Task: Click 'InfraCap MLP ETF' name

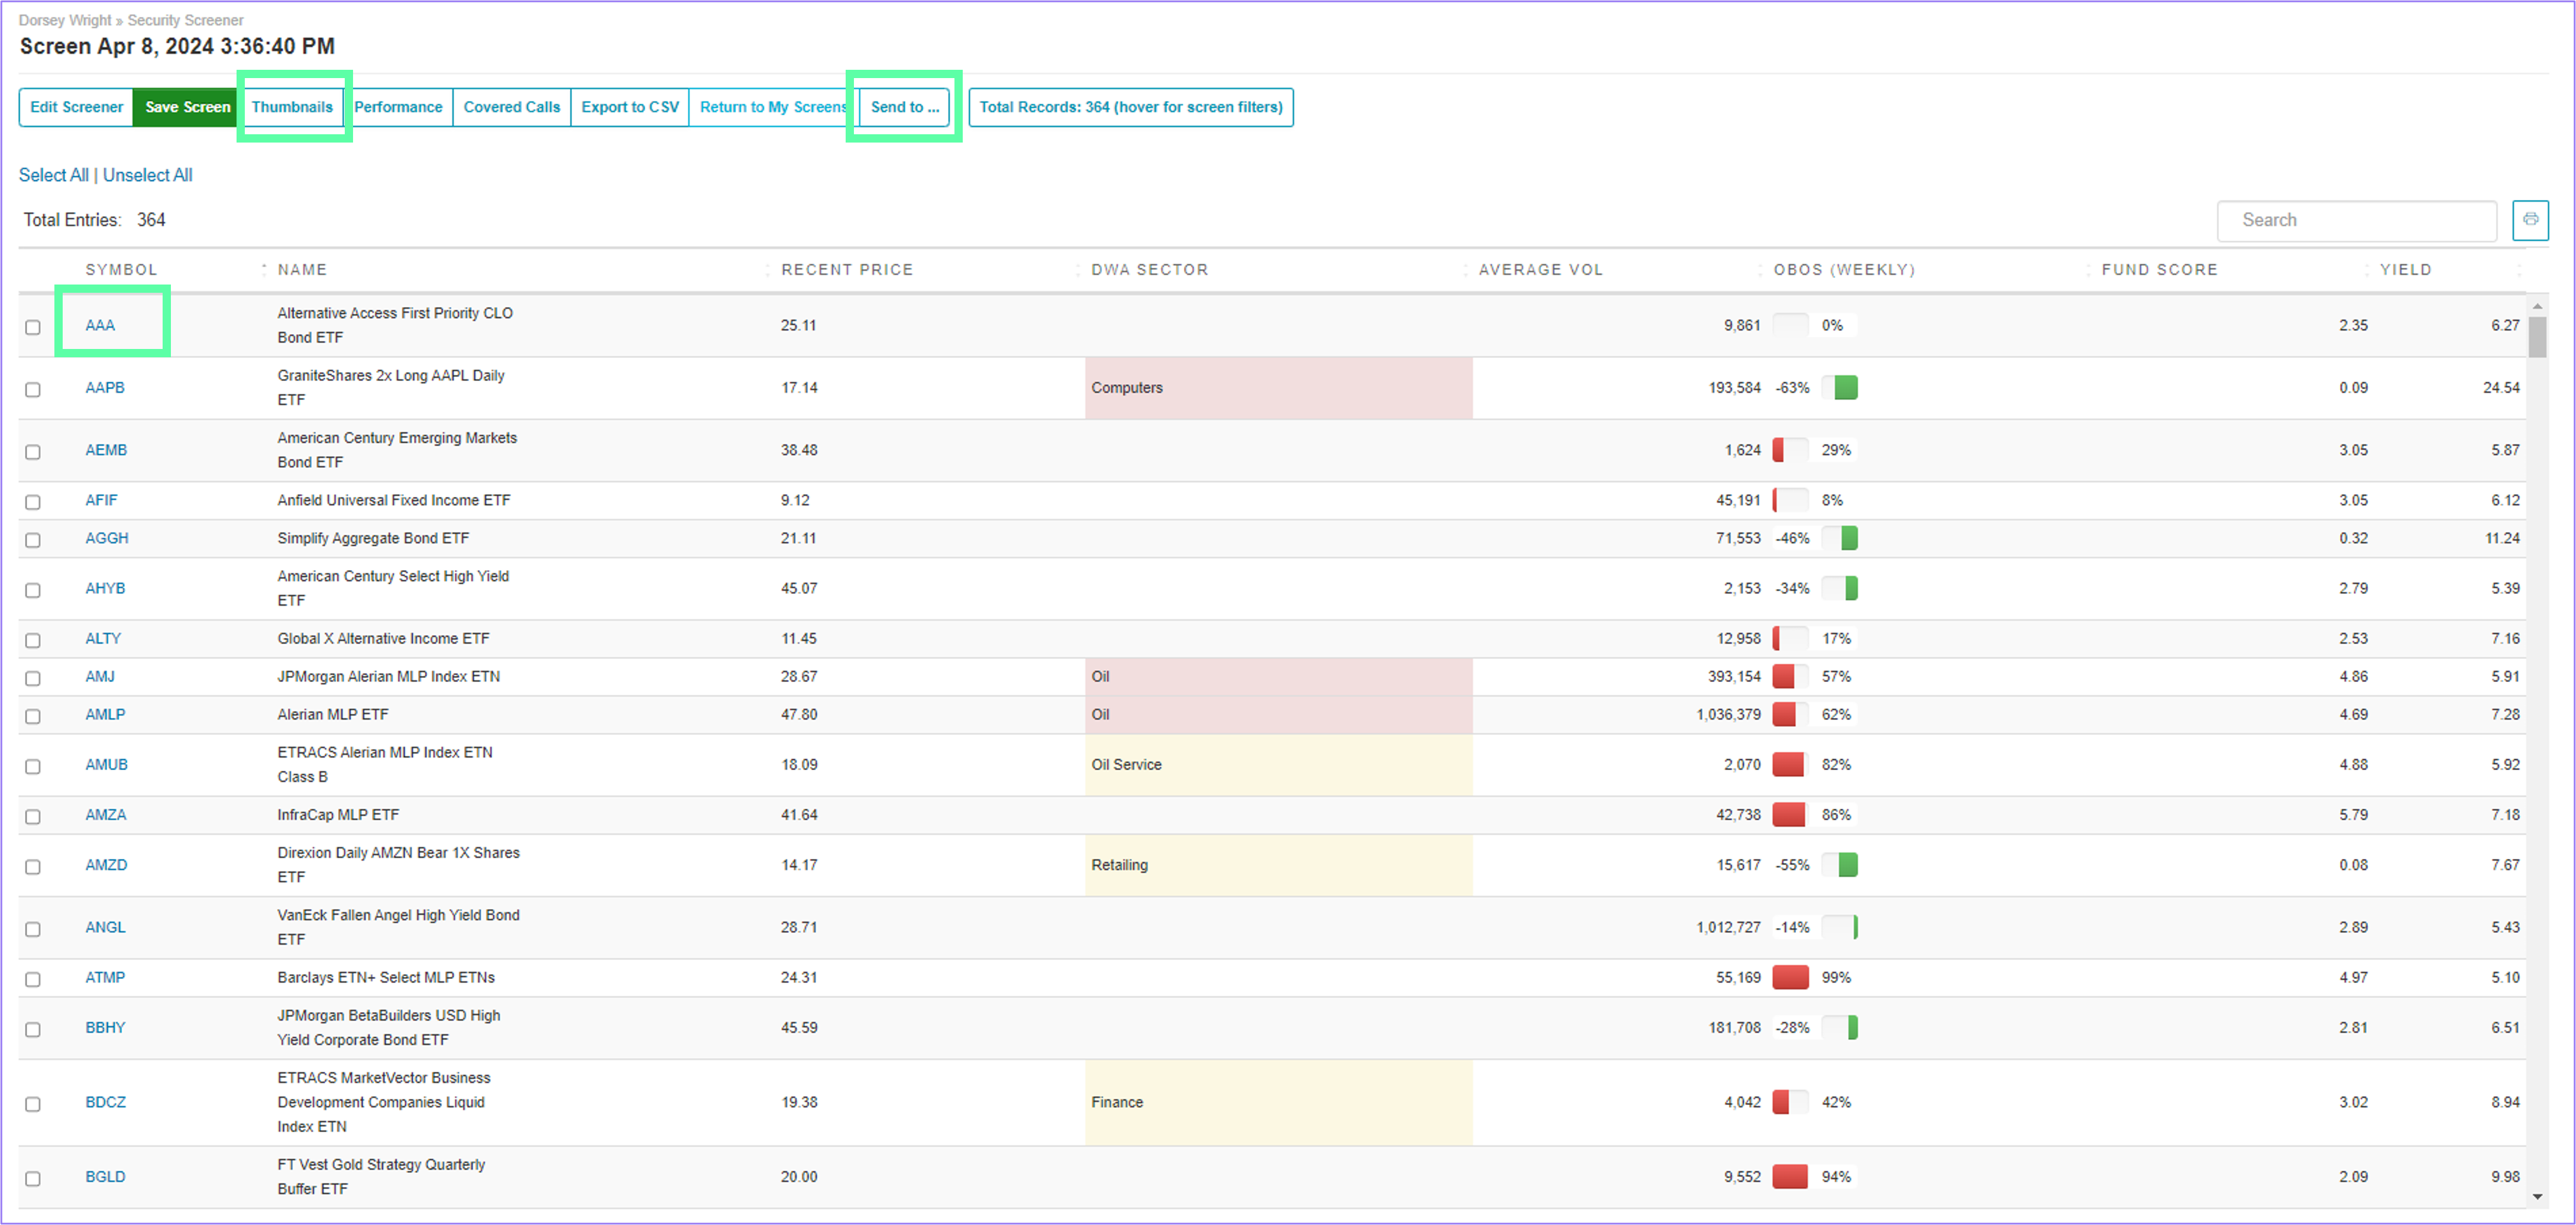Action: (338, 815)
